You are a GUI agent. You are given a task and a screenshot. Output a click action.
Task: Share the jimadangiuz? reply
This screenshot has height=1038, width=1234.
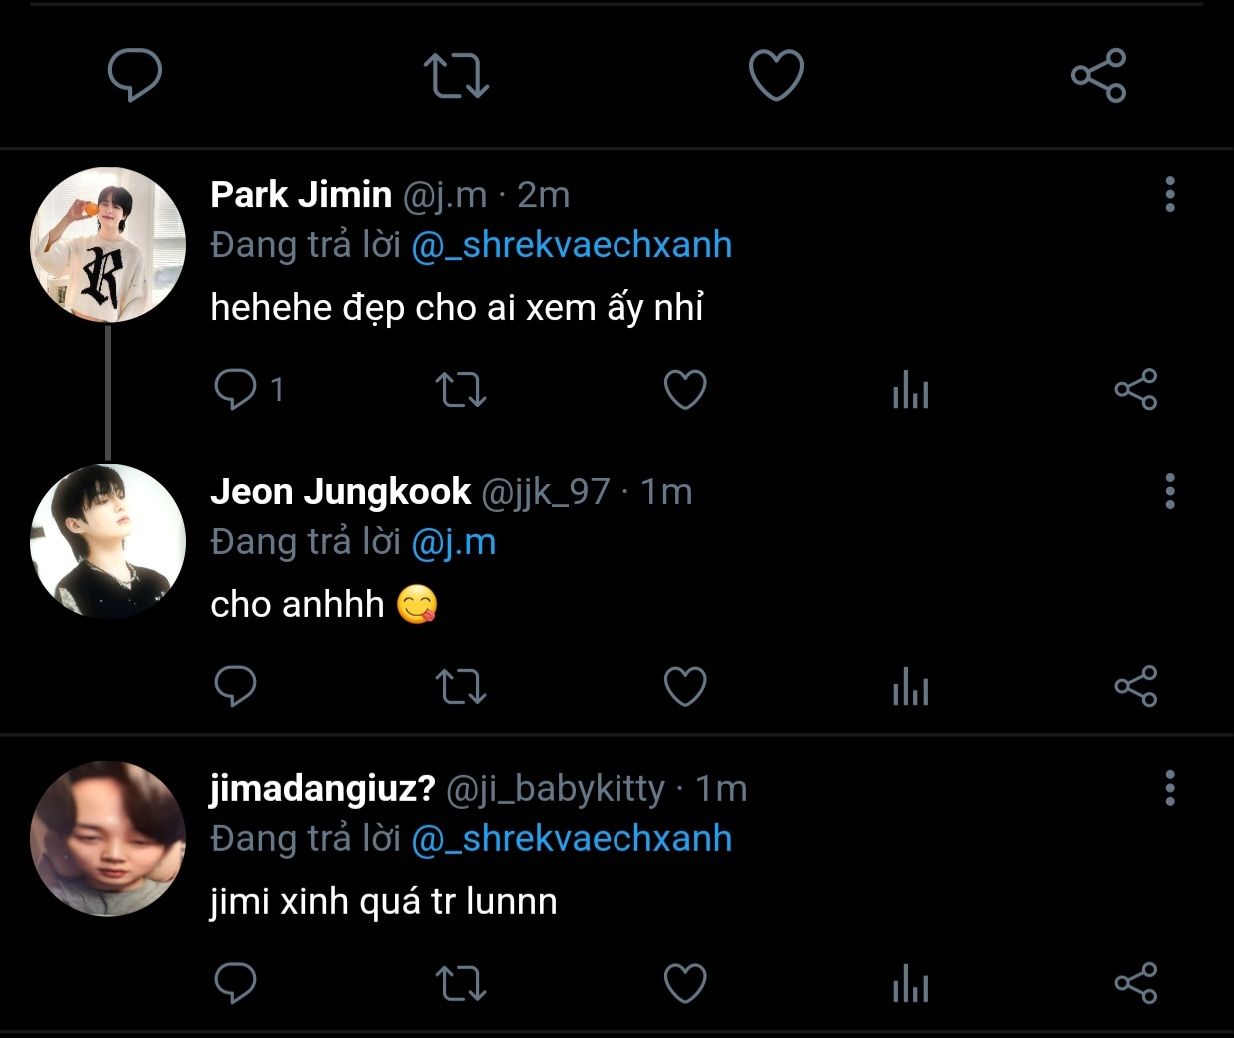(x=1135, y=983)
